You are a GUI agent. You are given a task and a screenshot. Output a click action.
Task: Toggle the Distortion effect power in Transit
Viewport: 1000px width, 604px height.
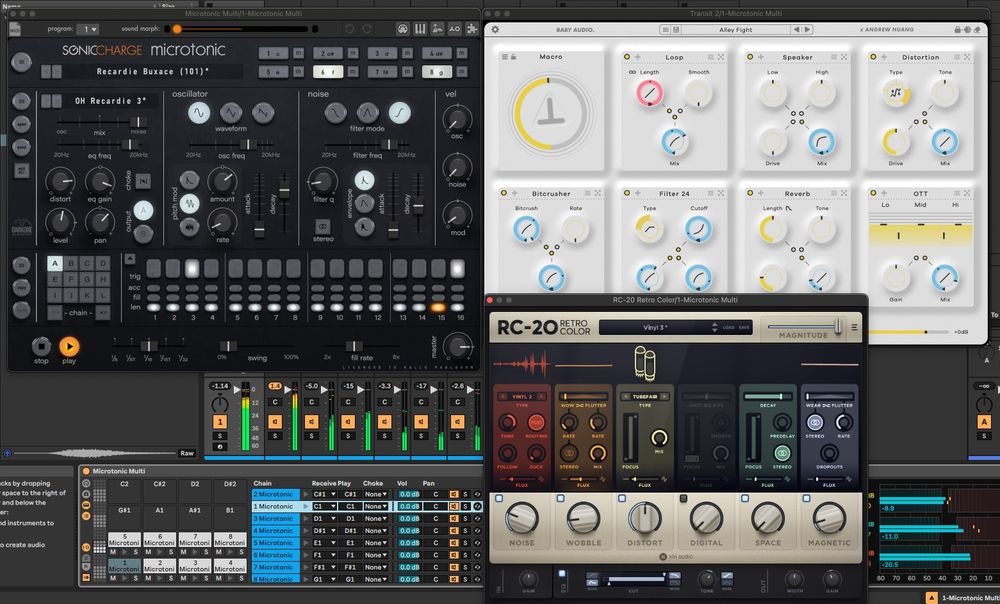point(873,57)
